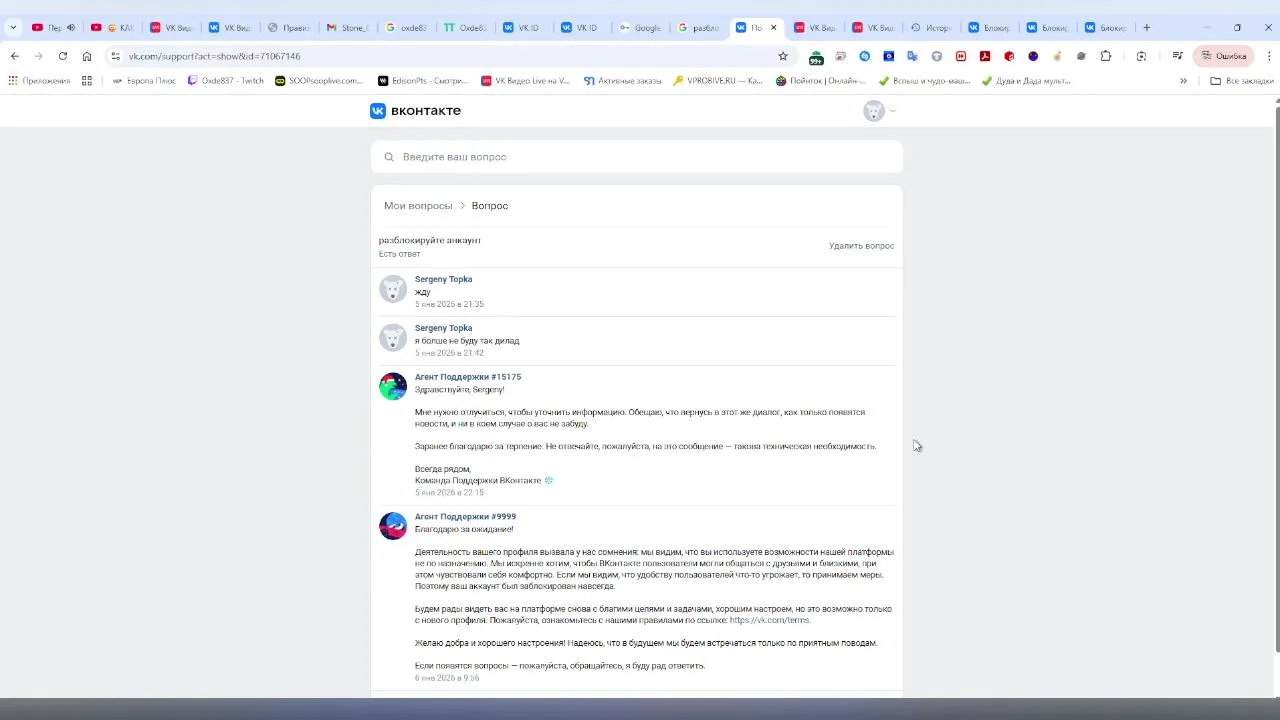Open the Chrome three-dot menu
Screen dimensions: 1280x720
click(x=1269, y=56)
